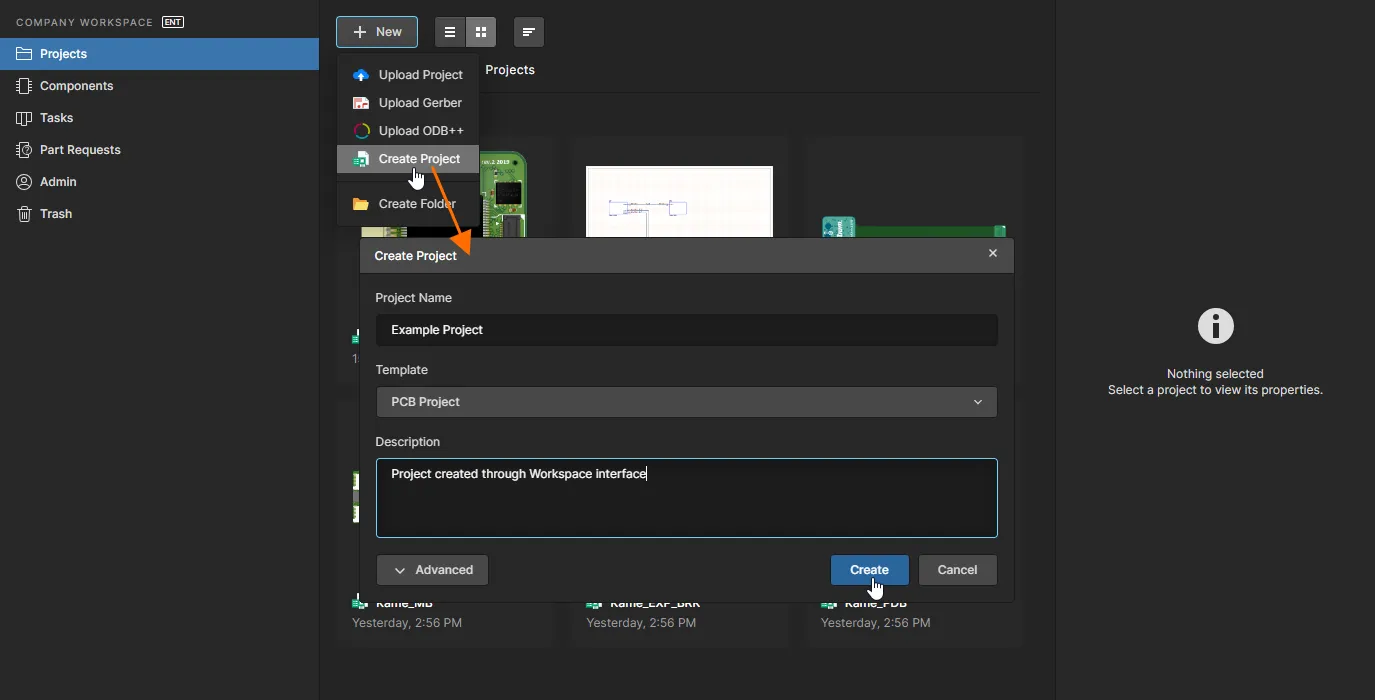Screen dimensions: 1375x700
Task: Click the Create Folder yellow folder icon
Action: [x=361, y=204]
